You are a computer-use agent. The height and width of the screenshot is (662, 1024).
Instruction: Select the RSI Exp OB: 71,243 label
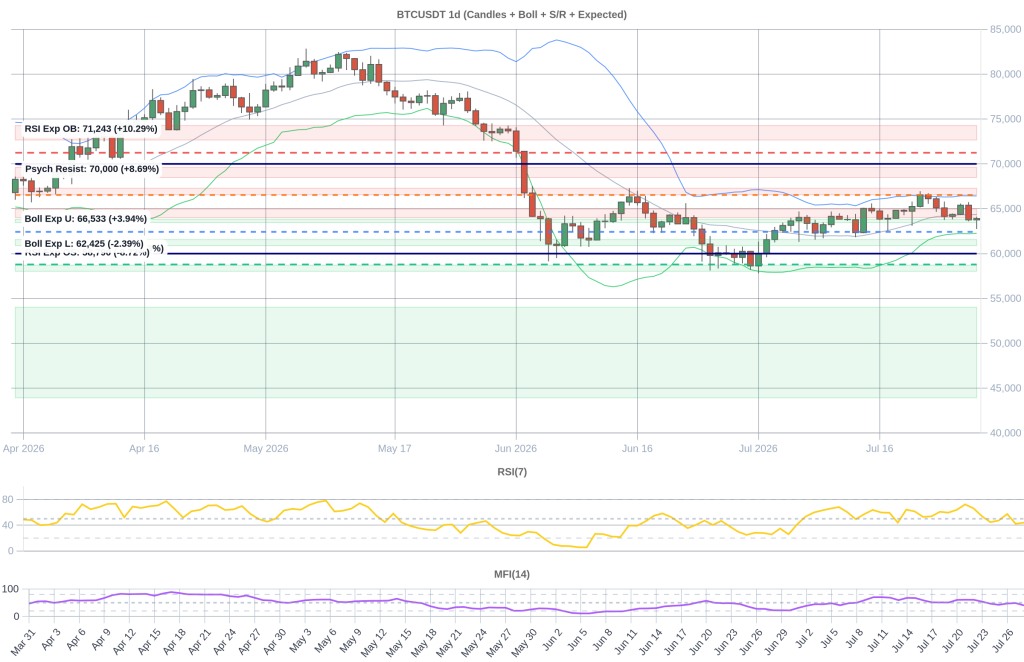(91, 129)
